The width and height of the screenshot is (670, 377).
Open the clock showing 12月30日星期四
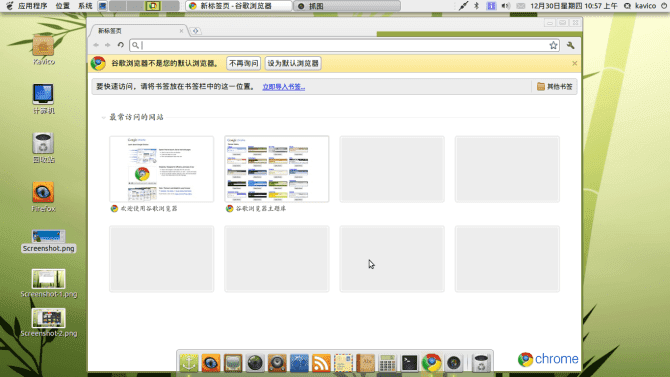pyautogui.click(x=574, y=6)
